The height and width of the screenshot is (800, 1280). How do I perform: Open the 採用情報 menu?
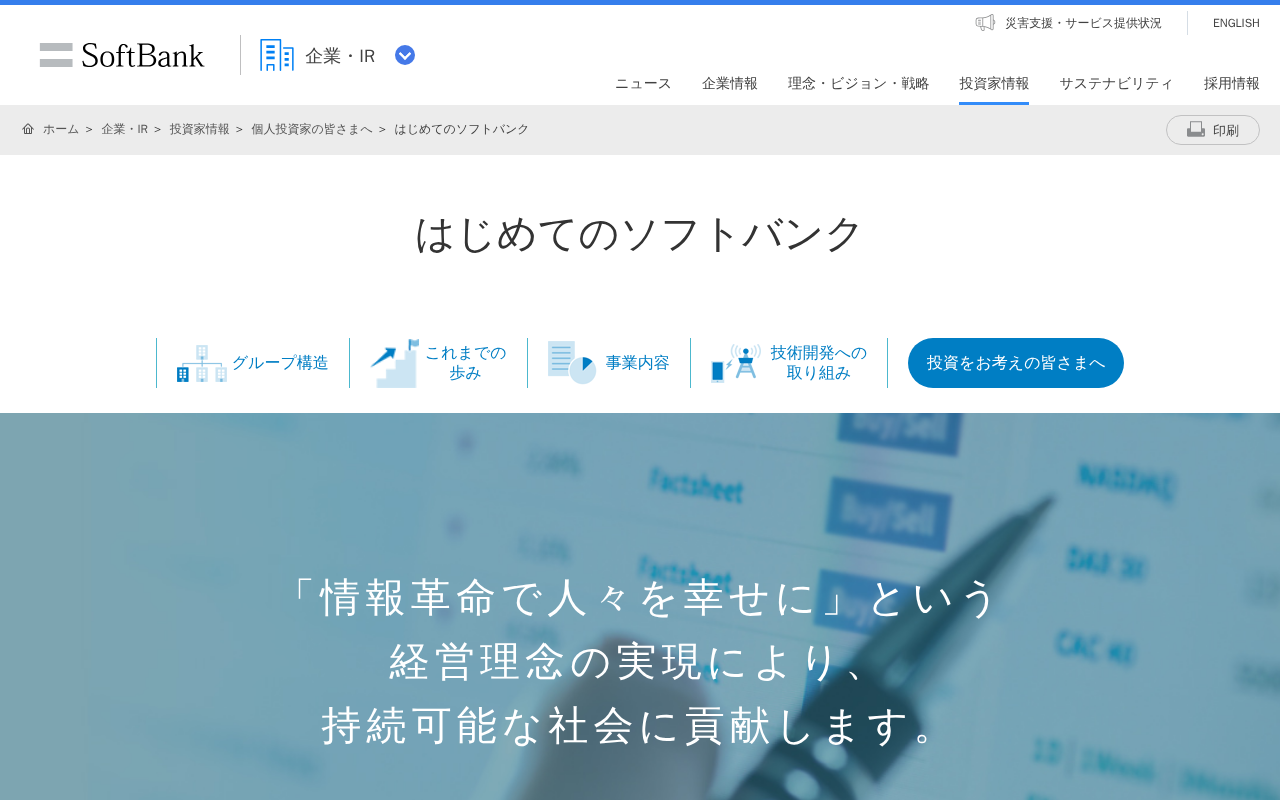click(x=1232, y=83)
